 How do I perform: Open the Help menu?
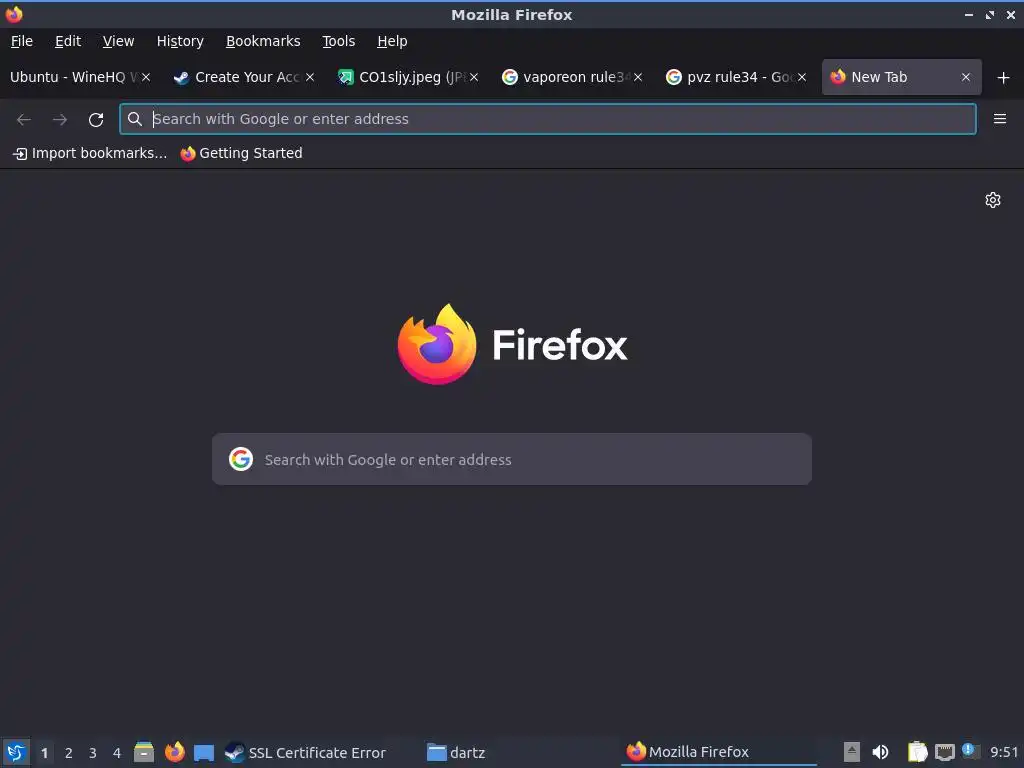[x=392, y=41]
